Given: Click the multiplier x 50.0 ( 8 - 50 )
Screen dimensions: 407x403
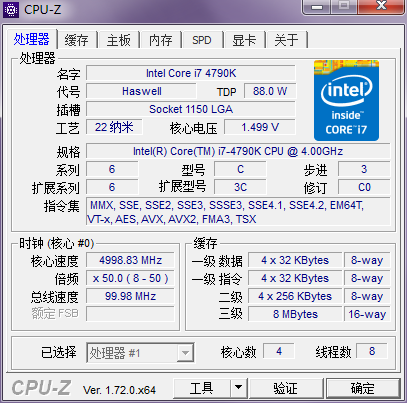Looking at the screenshot, I should (130, 278).
